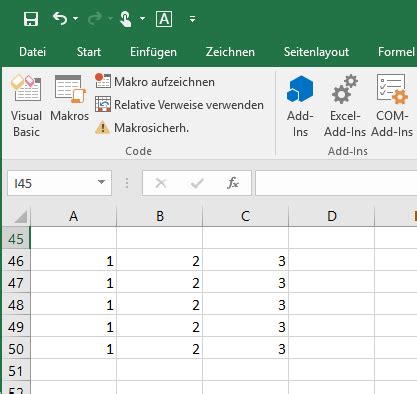417x394 pixels.
Task: Click empty cell A45
Action: tap(73, 238)
